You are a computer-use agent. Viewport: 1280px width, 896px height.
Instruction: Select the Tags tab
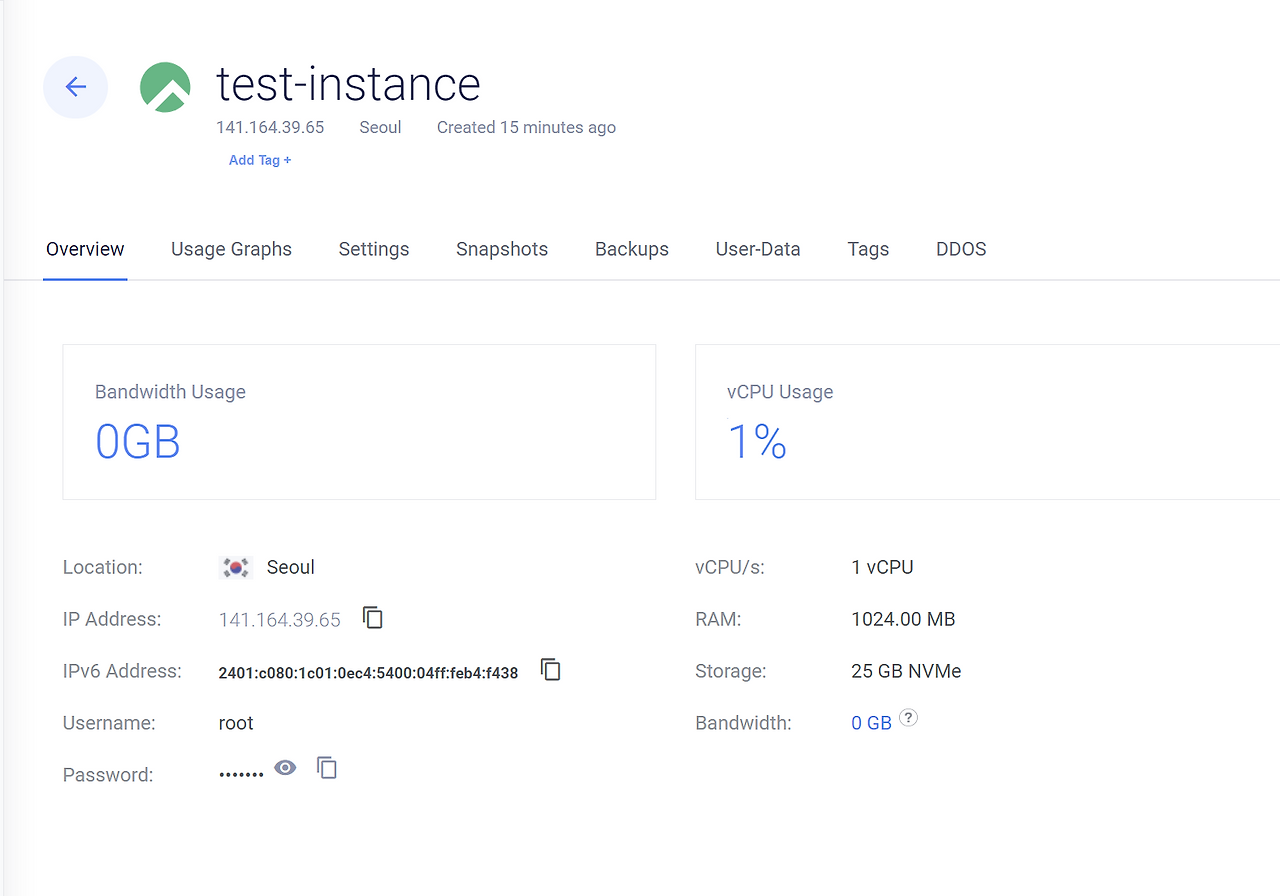(x=868, y=249)
